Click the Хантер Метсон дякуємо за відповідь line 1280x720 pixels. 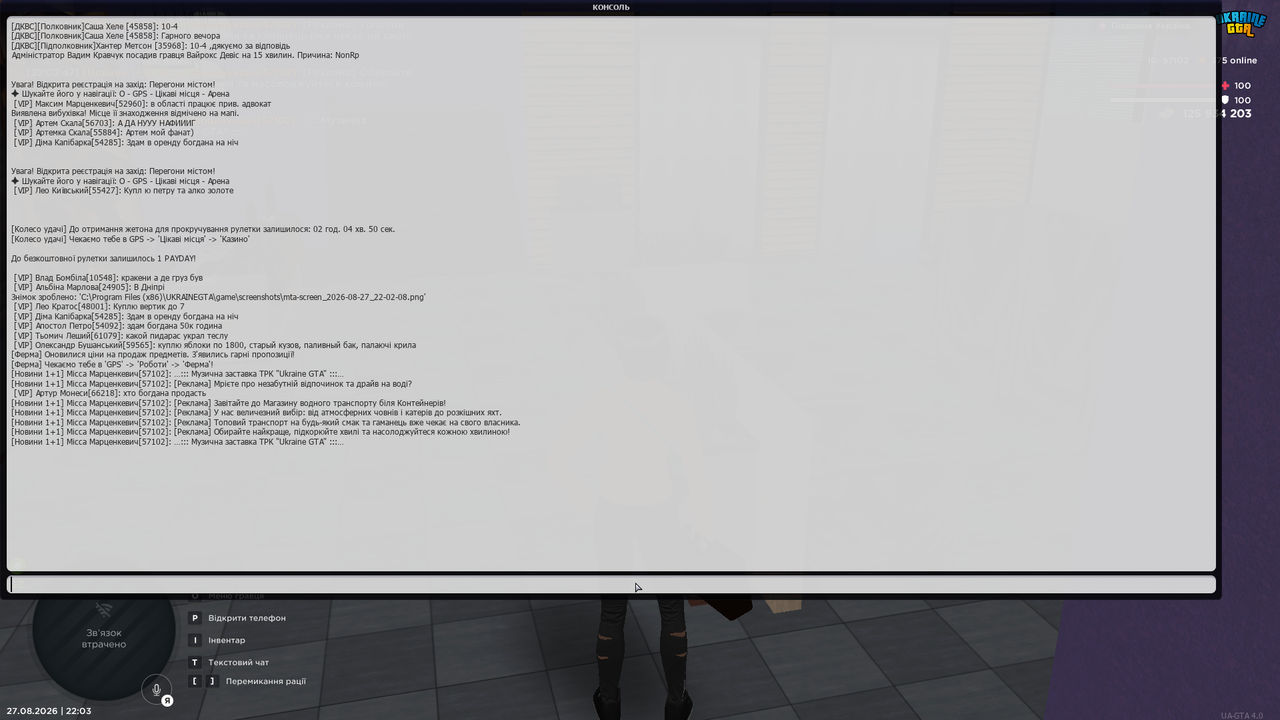151,46
